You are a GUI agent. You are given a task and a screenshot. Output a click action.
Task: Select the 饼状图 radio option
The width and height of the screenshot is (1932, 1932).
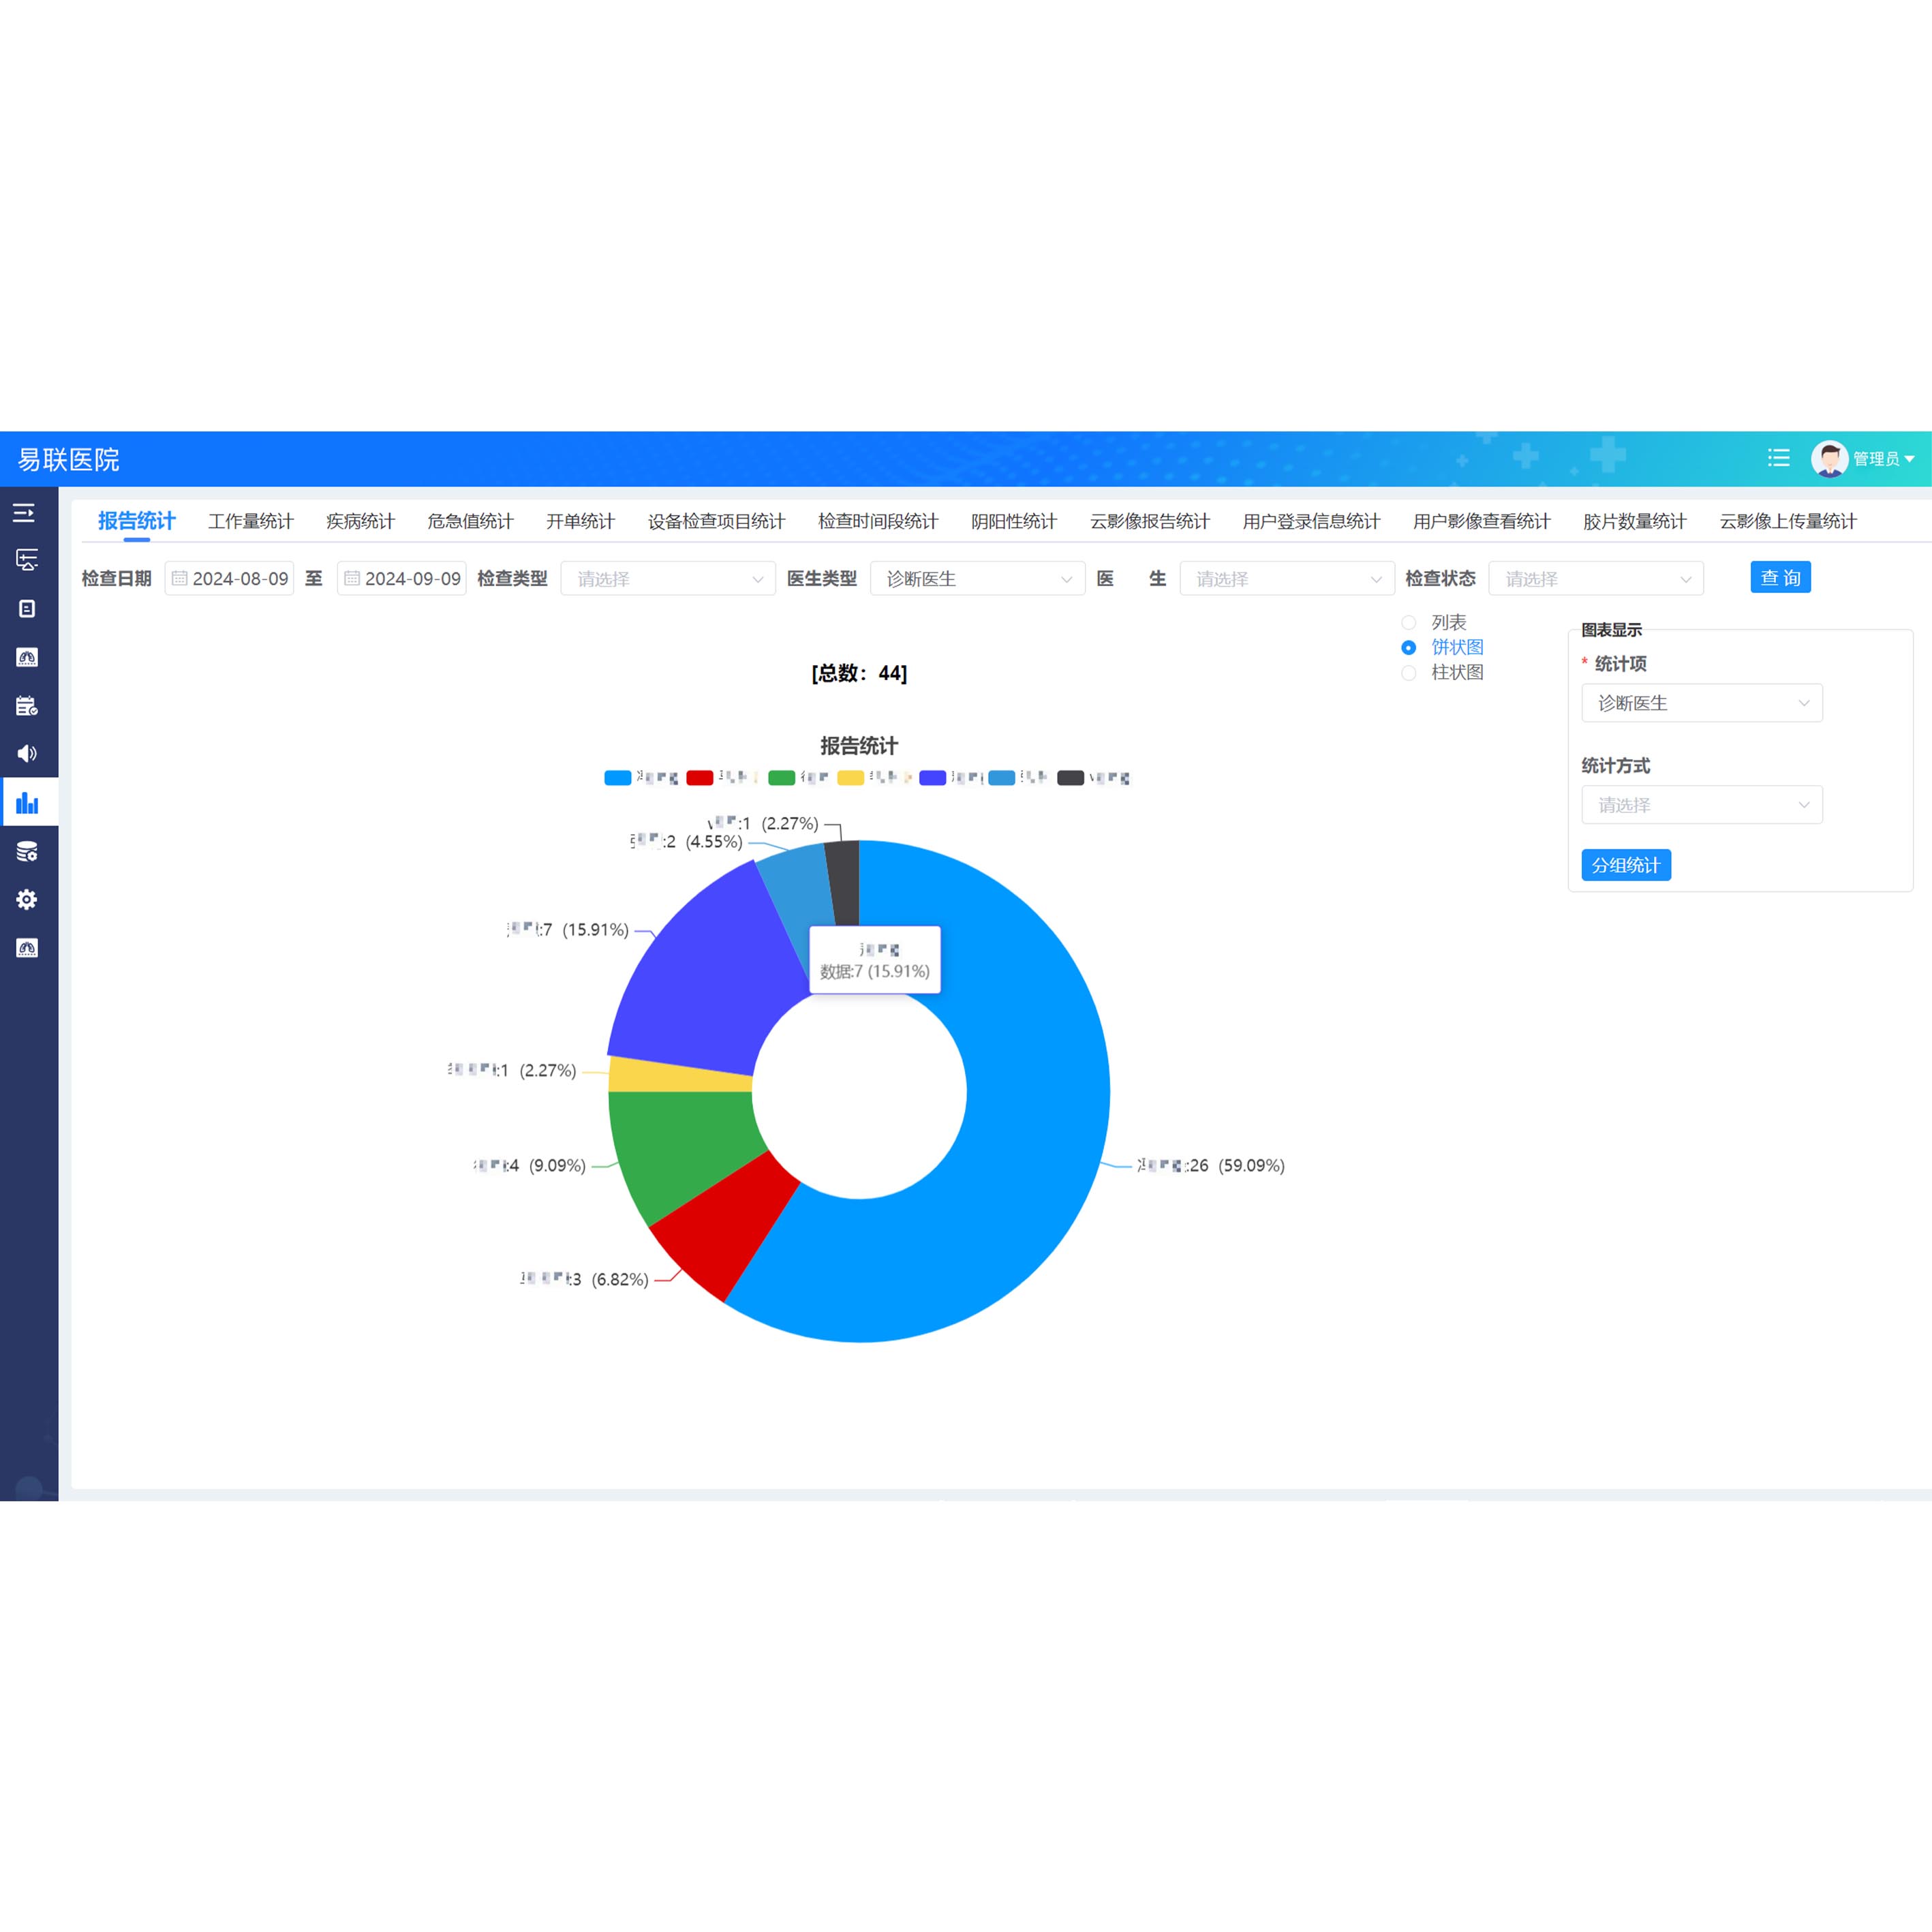coord(1408,648)
